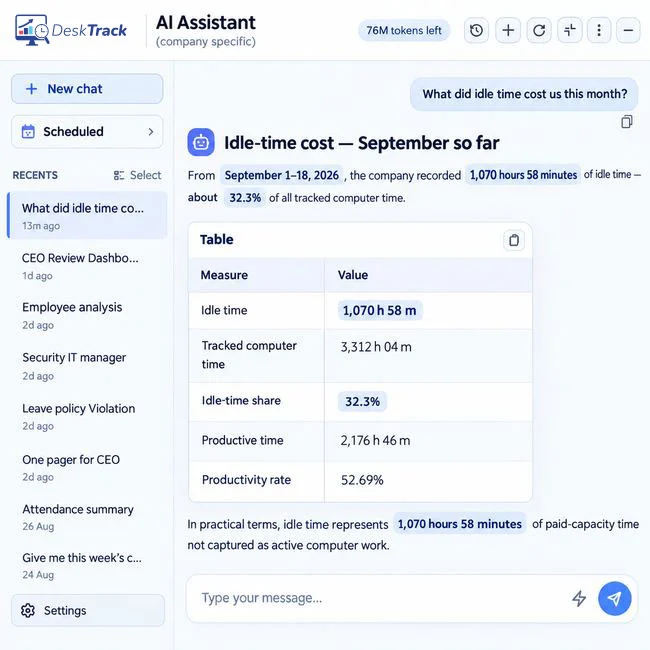Click the 32.3% Idle-time share table value
This screenshot has width=650, height=650.
coord(362,401)
